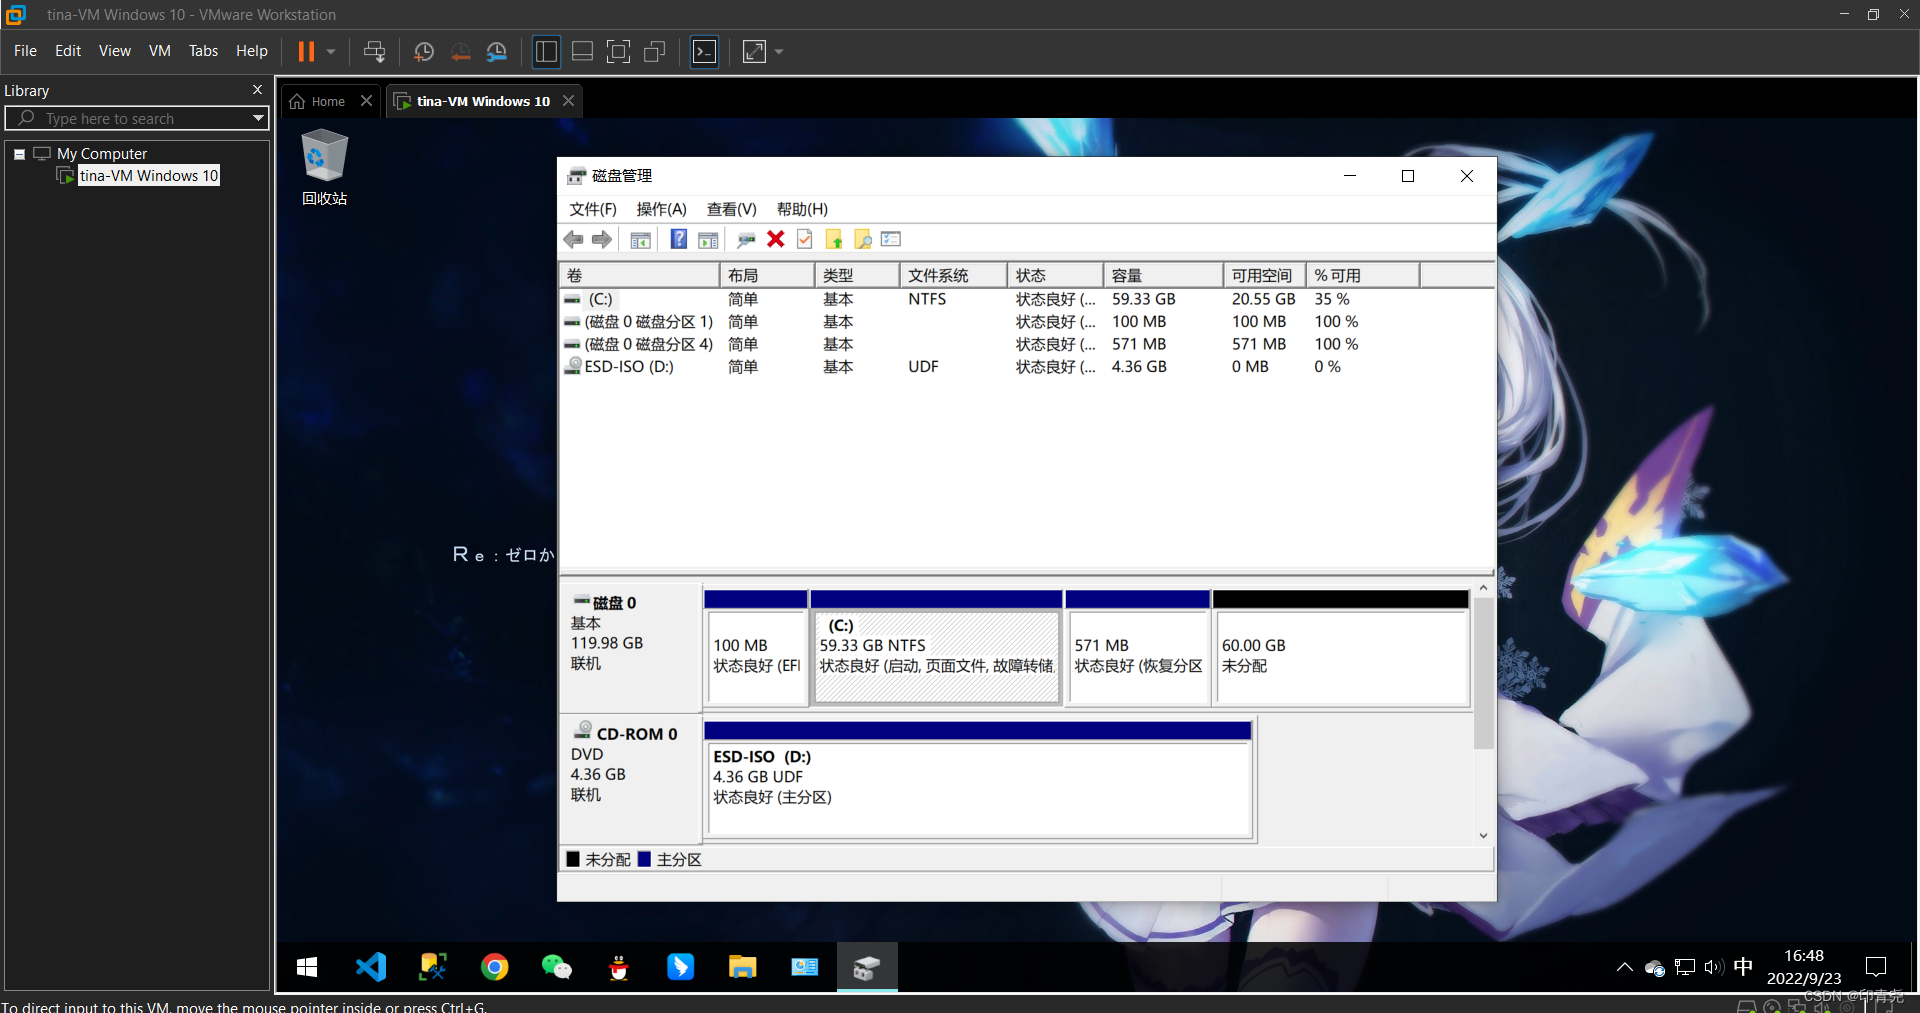Image resolution: width=1920 pixels, height=1013 pixels.
Task: Click show/hide action pane toolbar icon
Action: coord(708,240)
